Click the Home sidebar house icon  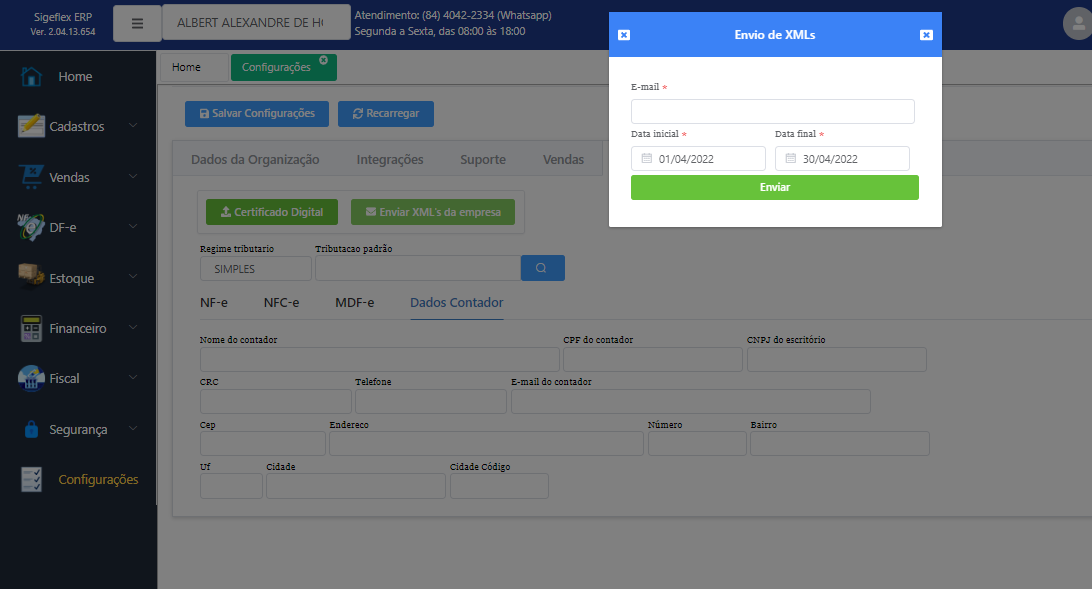(x=32, y=77)
